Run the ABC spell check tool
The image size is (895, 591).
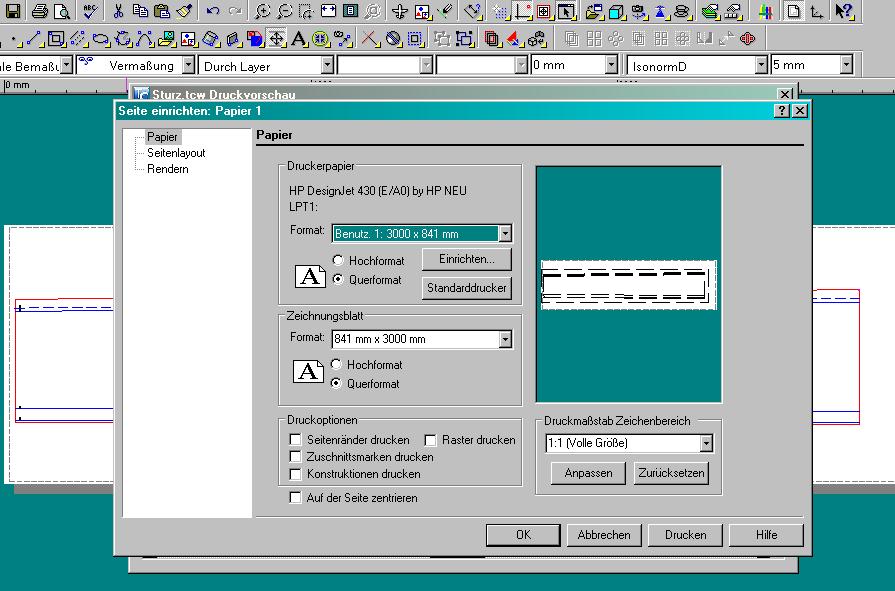[x=90, y=10]
